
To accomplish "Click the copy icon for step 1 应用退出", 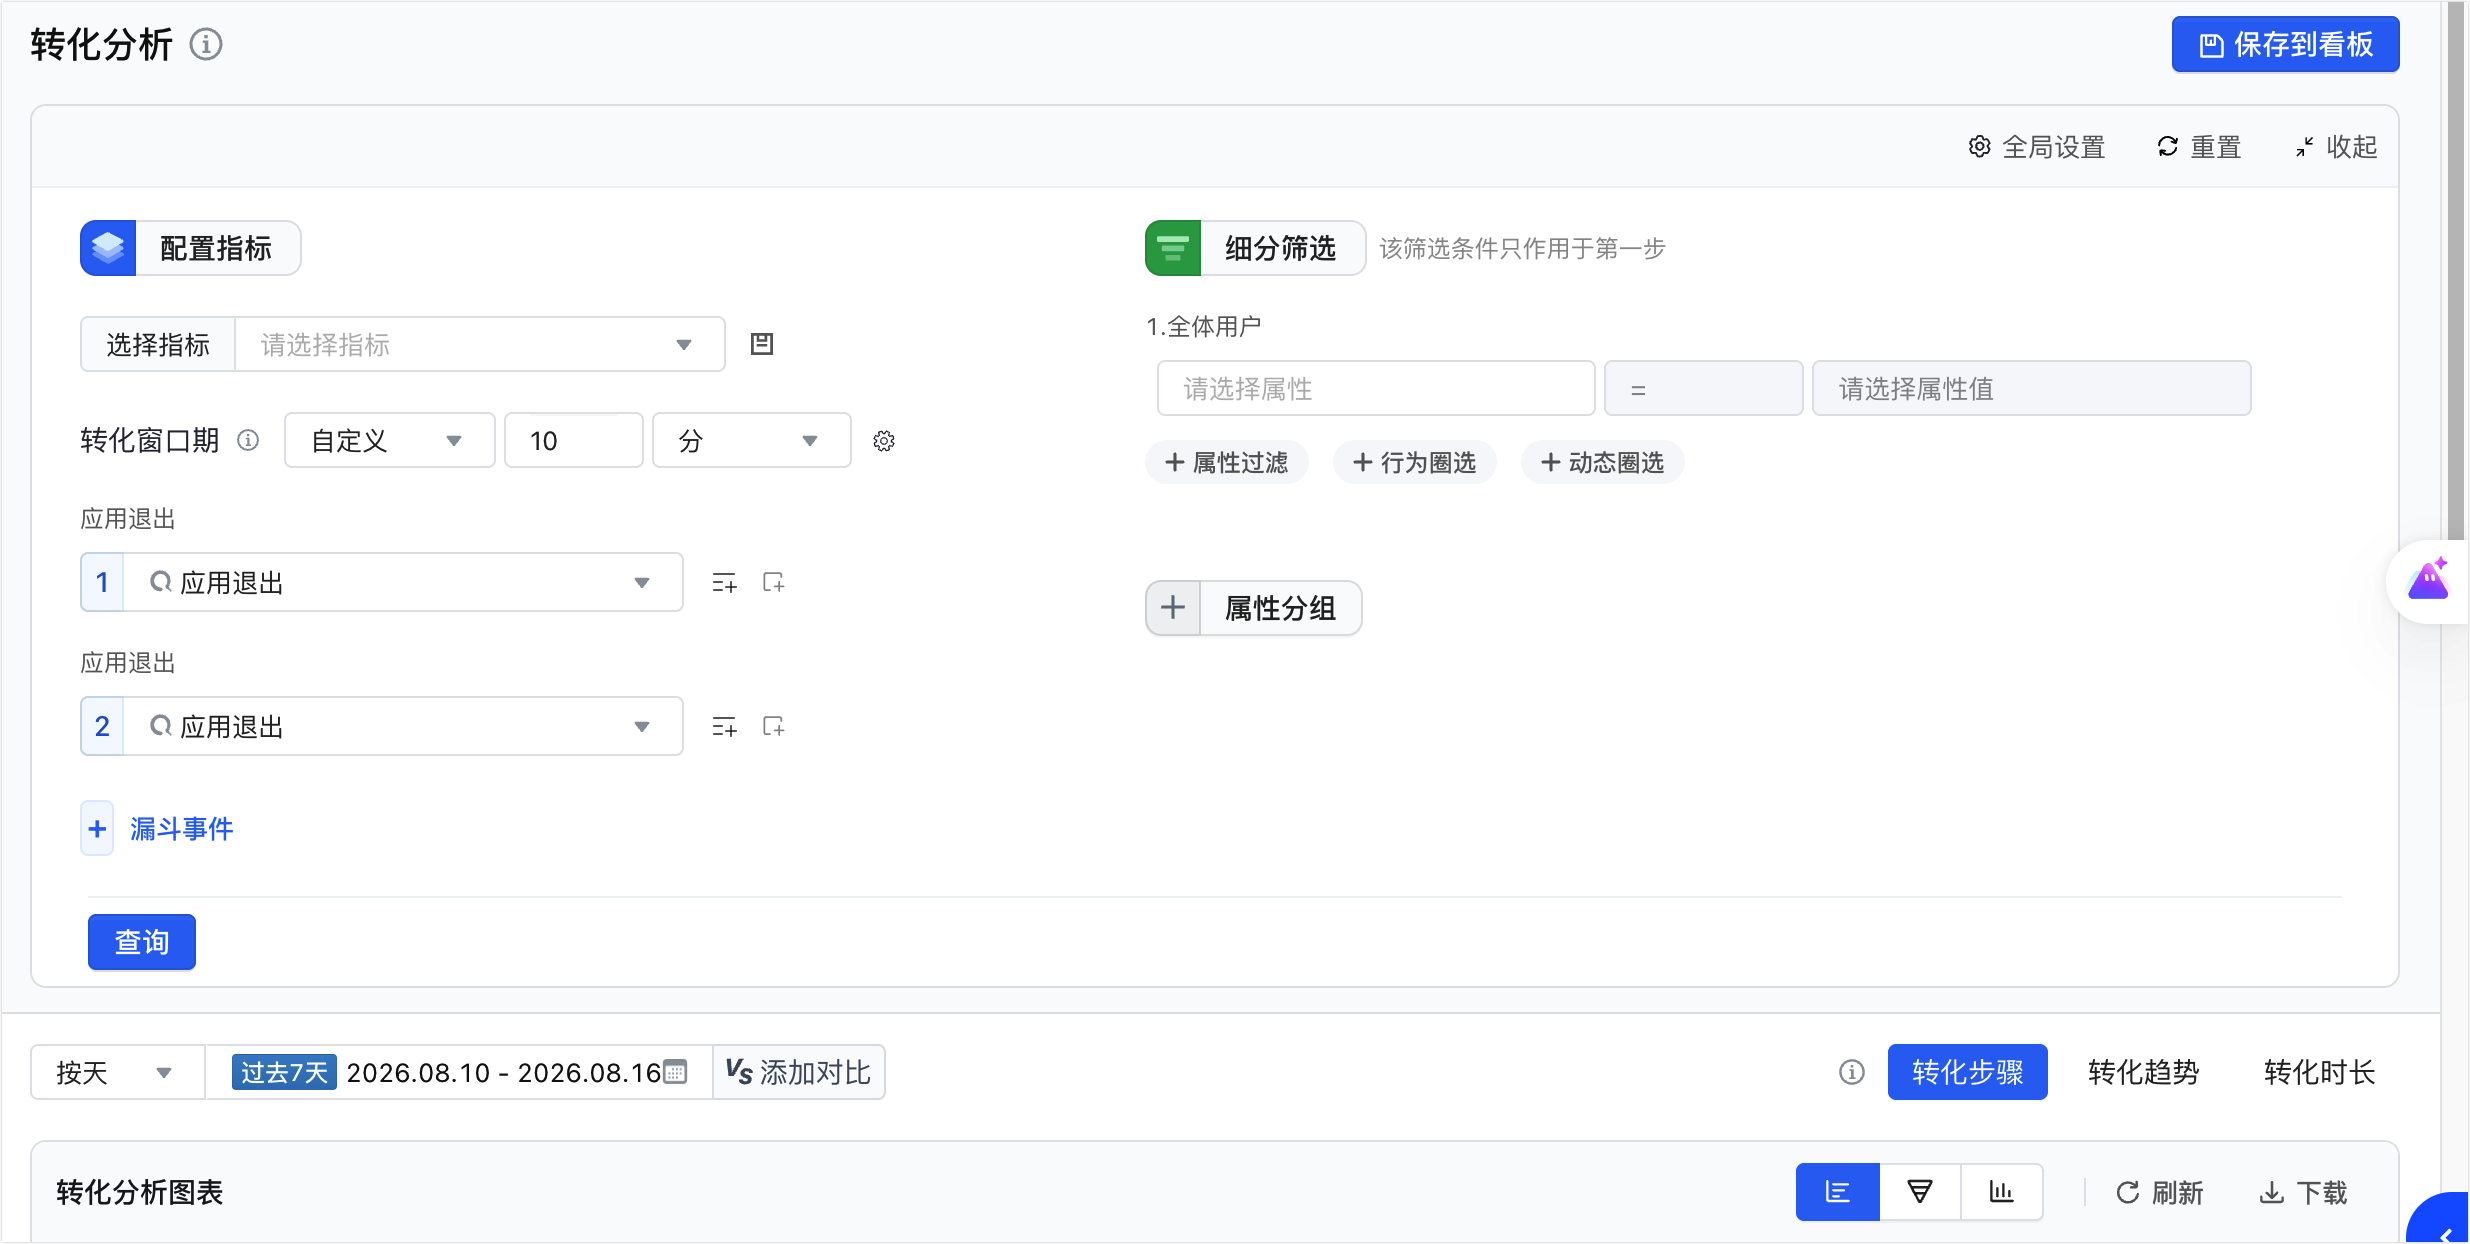I will (x=774, y=582).
